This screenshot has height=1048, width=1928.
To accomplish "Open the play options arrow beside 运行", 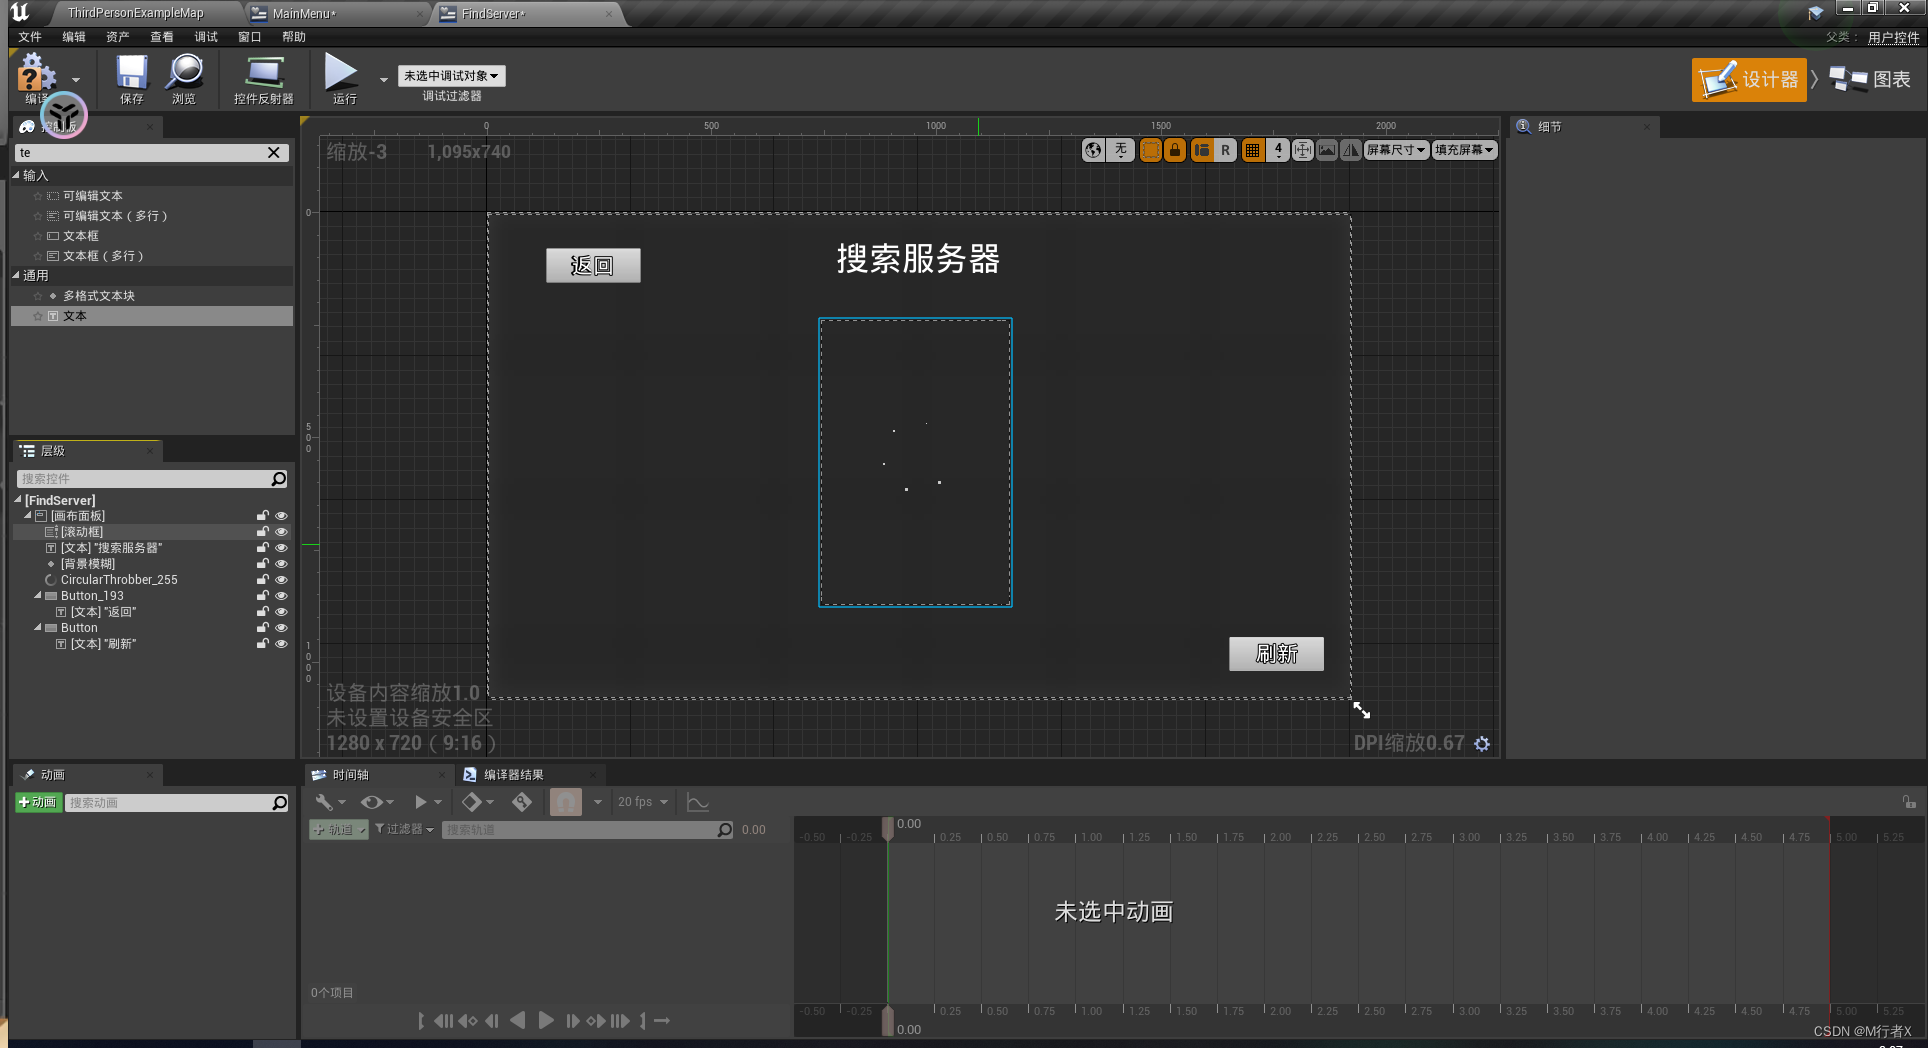I will click(383, 79).
